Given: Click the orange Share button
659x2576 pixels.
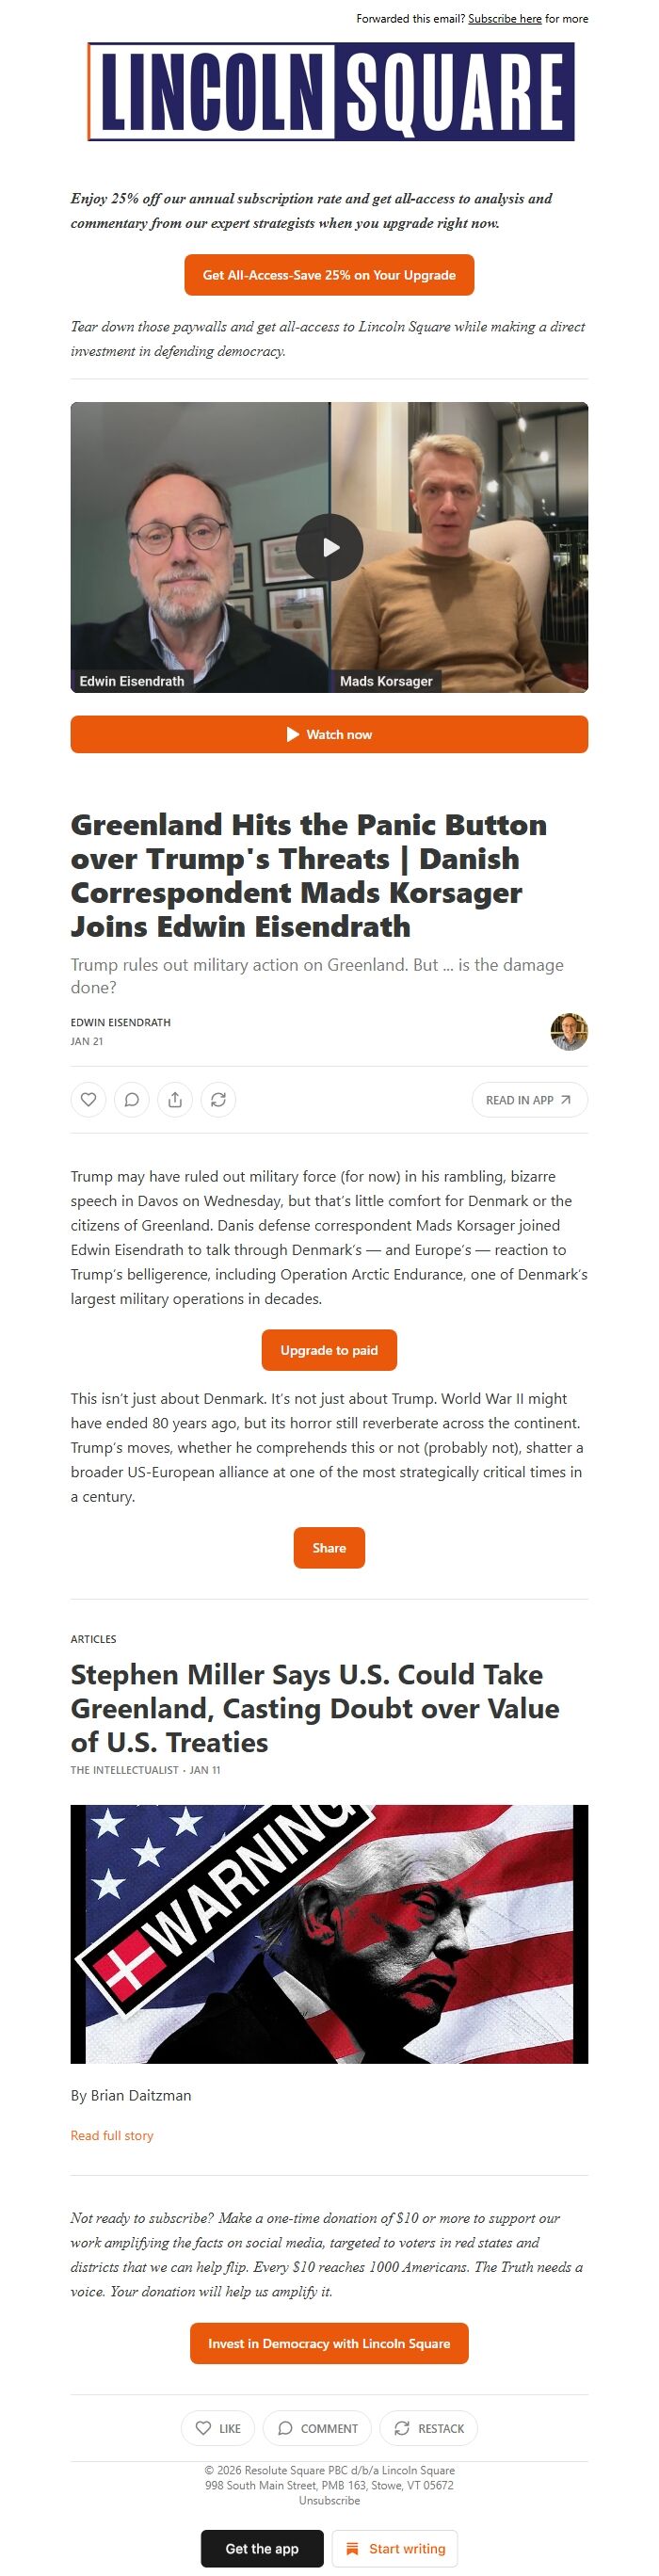Looking at the screenshot, I should [x=329, y=1548].
